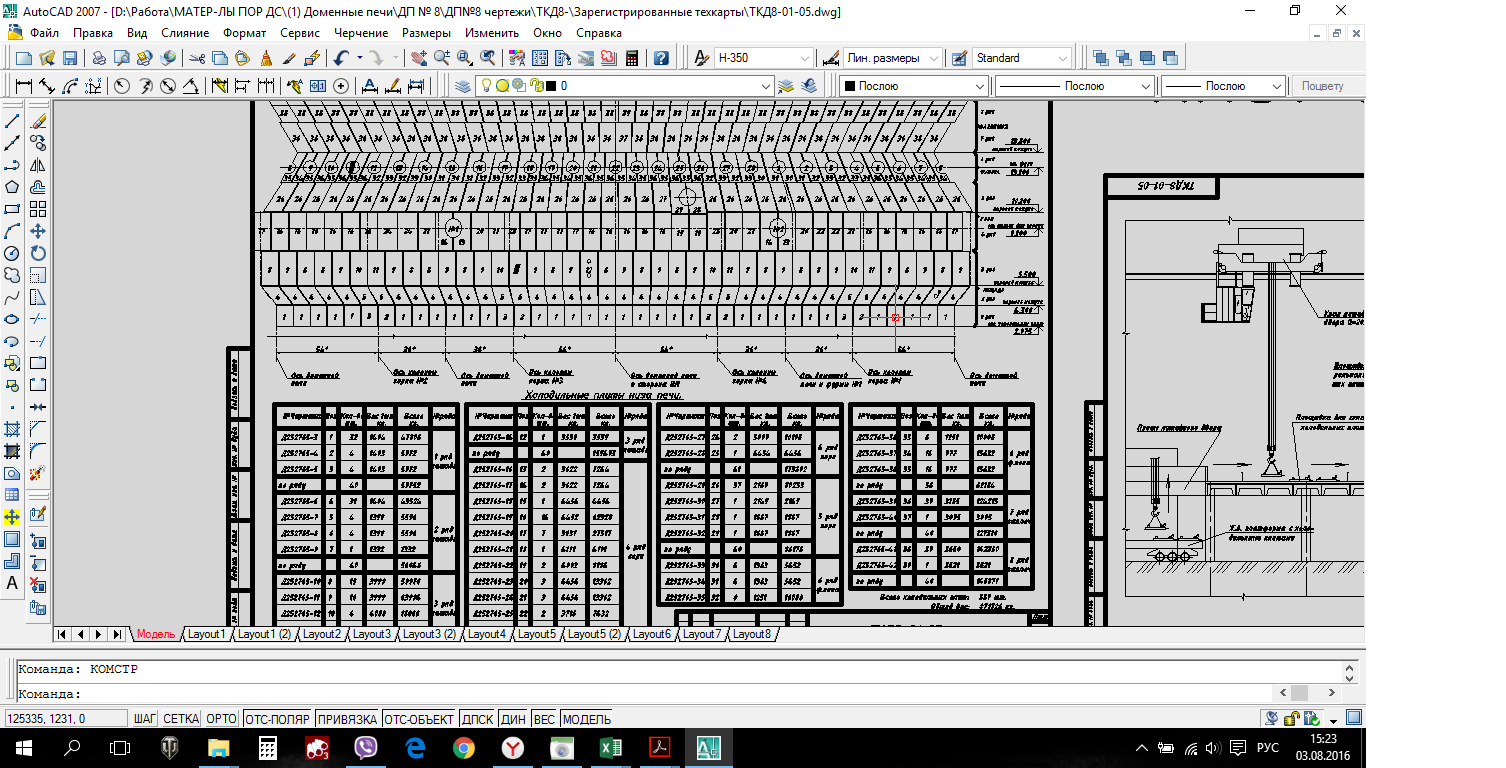Open the QuickCalc calculator icon
Screen dimensions: 1506x768
point(631,58)
